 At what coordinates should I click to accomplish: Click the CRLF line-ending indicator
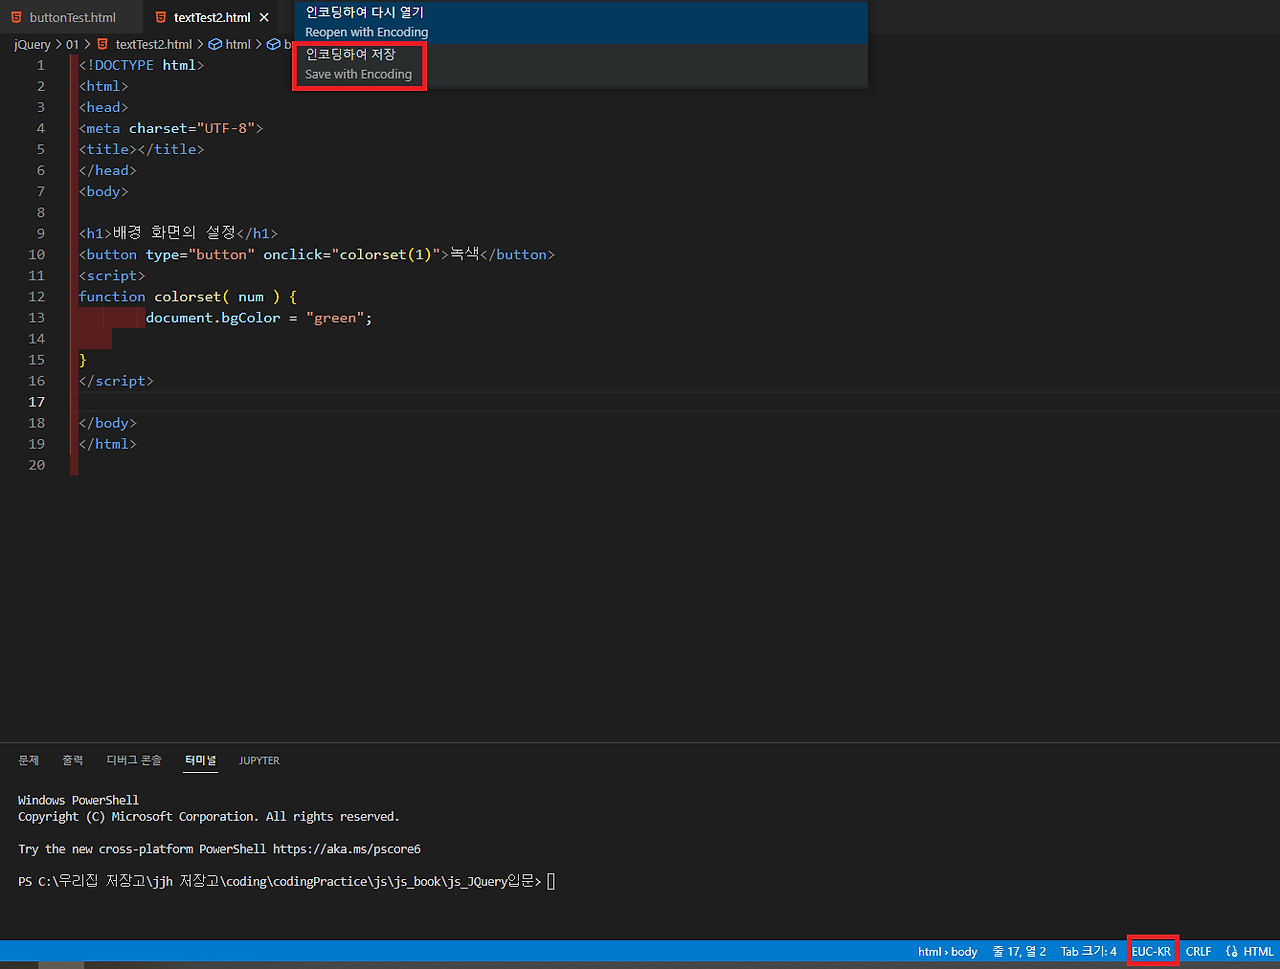1198,951
